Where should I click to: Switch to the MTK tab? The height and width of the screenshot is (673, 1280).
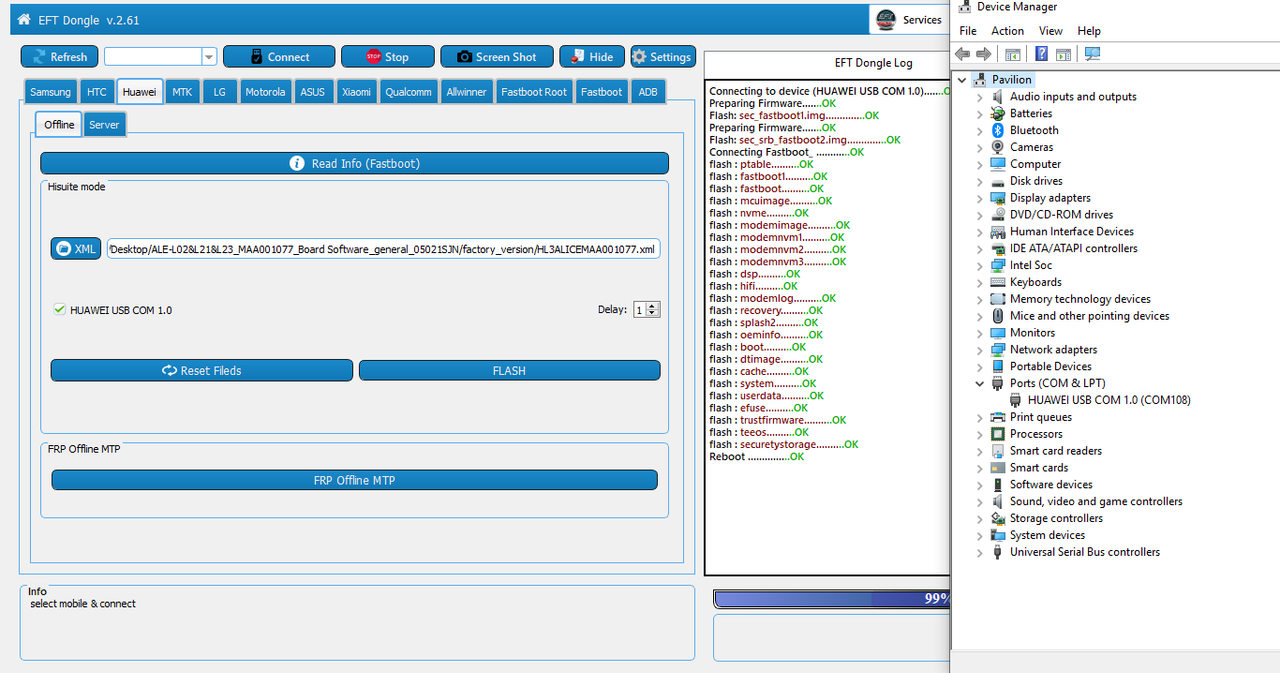coord(182,92)
